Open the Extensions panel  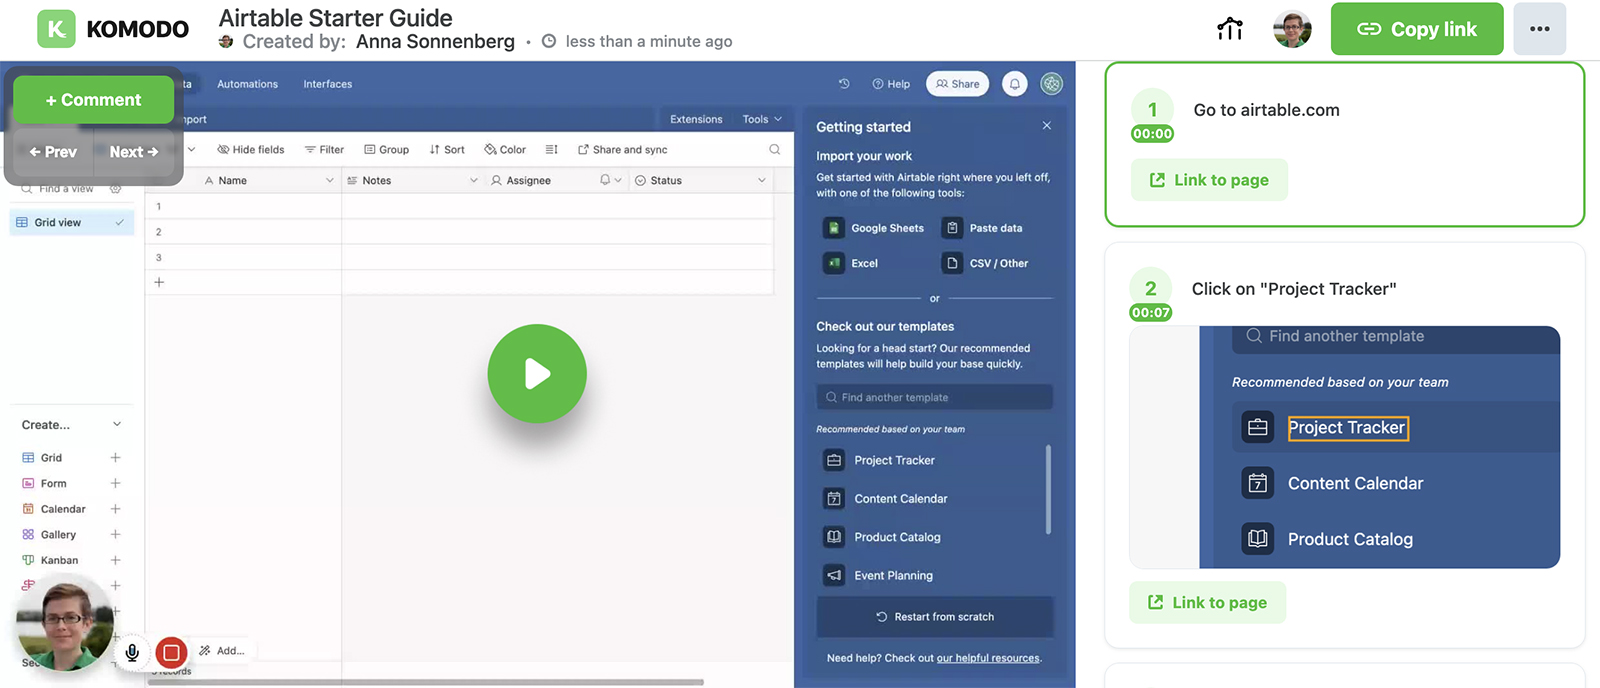696,119
